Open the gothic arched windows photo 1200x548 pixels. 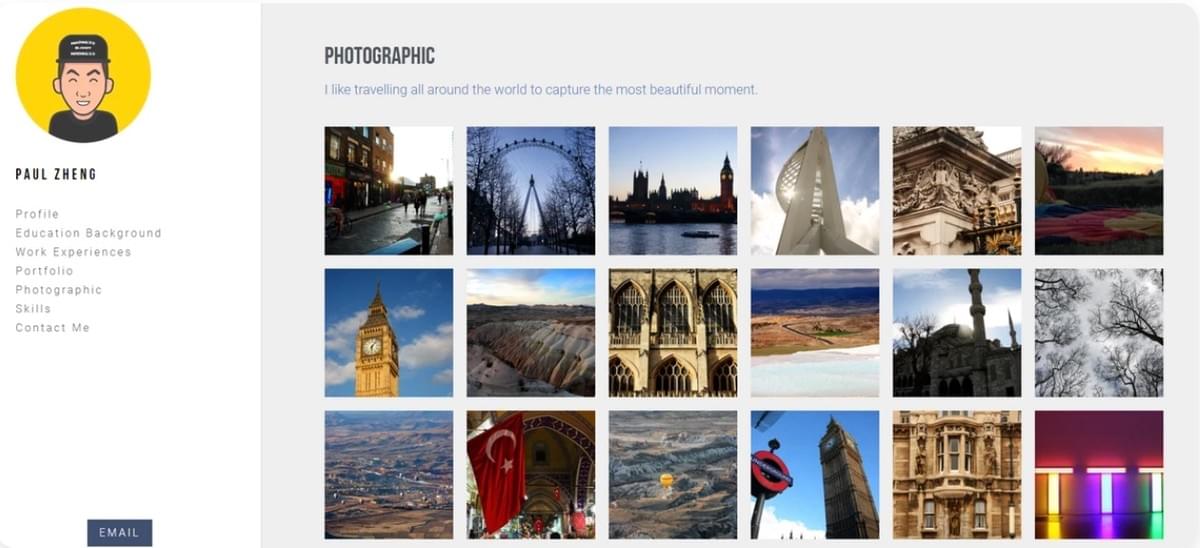click(x=673, y=333)
